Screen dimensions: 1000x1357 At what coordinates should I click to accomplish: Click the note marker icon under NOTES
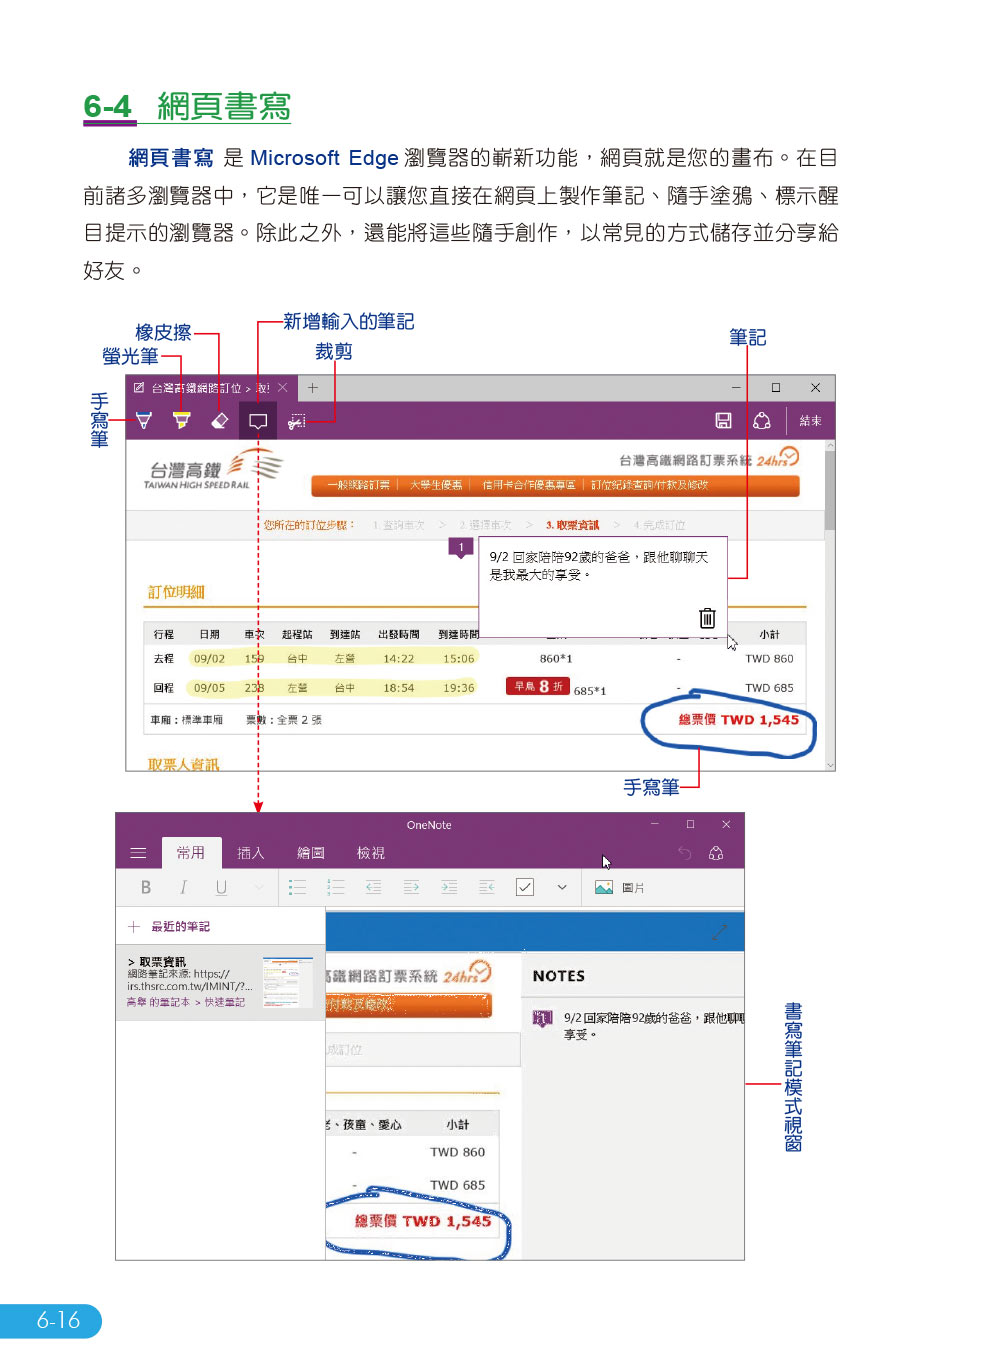click(542, 1019)
